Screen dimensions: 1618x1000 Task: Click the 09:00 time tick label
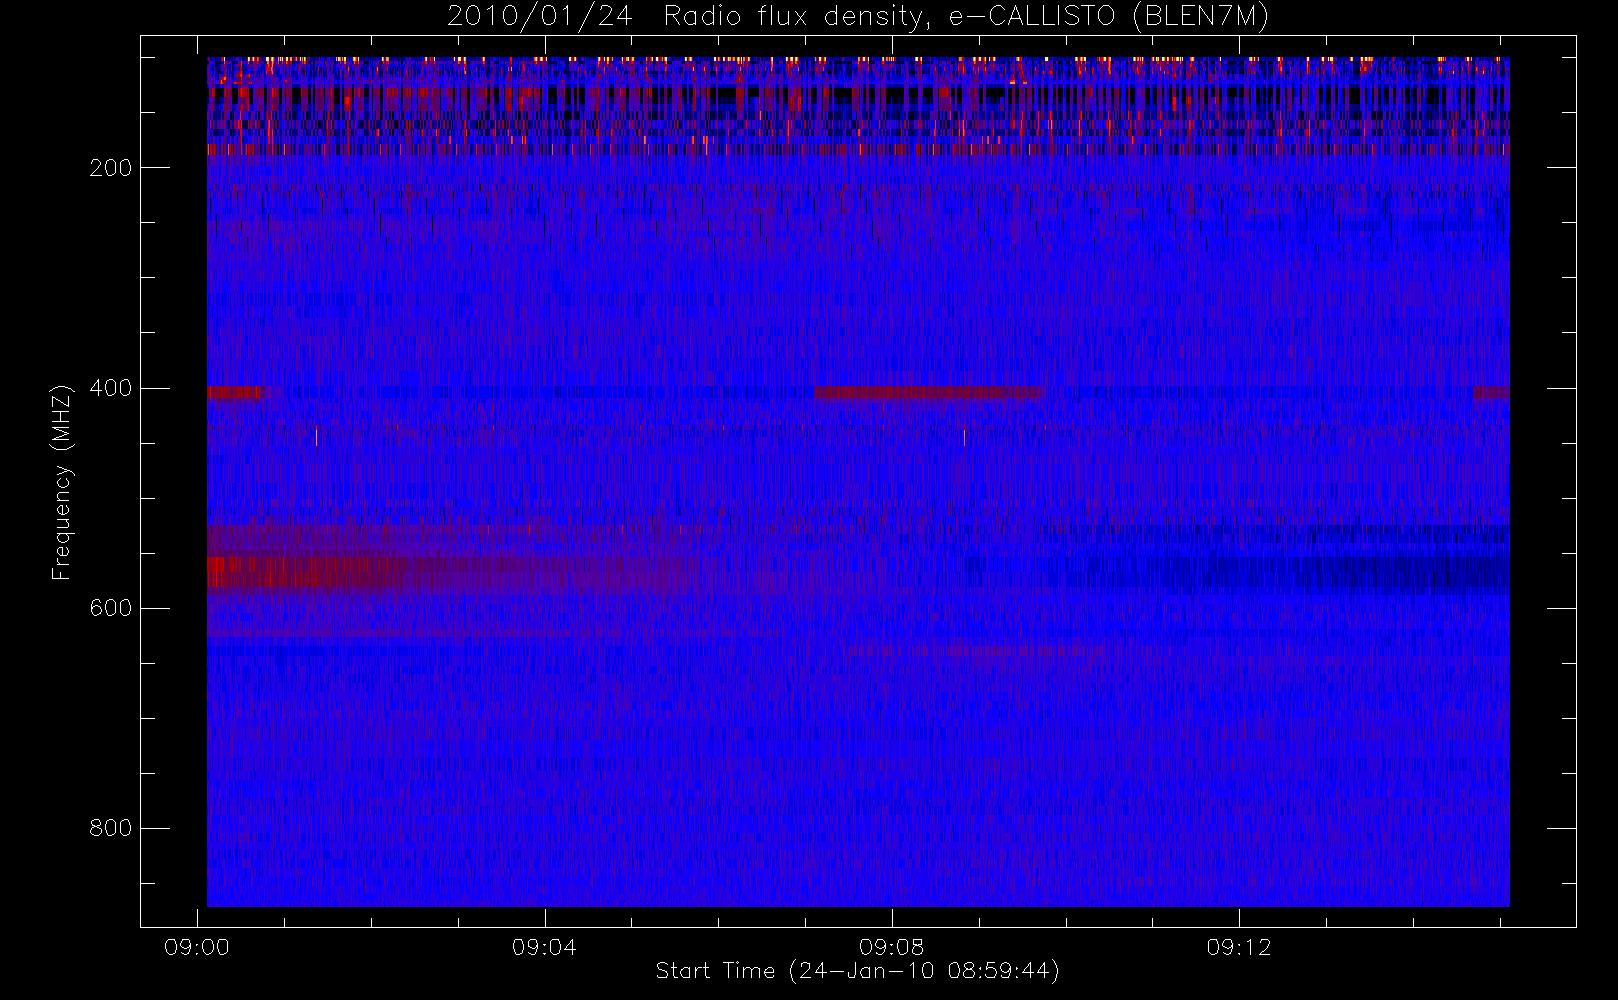point(197,947)
